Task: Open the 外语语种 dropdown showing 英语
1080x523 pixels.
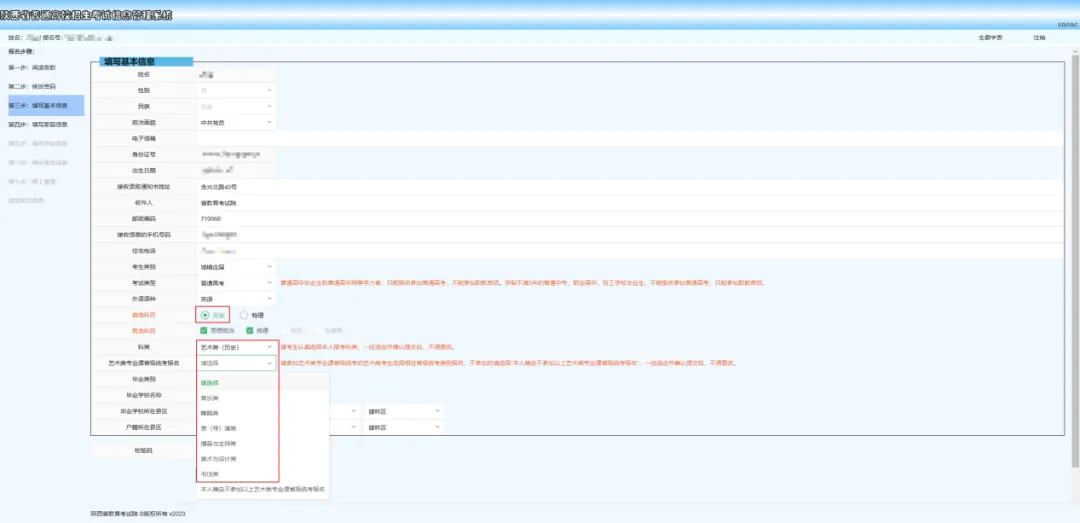Action: tap(236, 299)
